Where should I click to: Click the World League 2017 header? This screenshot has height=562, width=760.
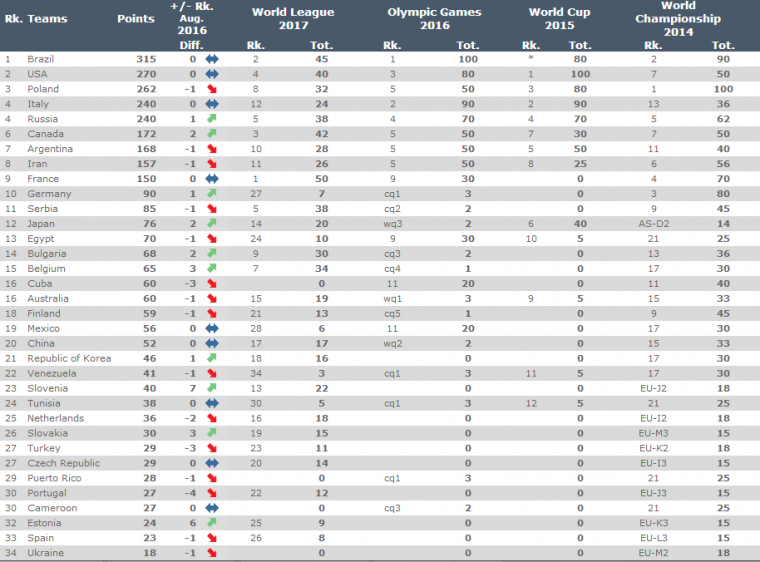[x=293, y=18]
